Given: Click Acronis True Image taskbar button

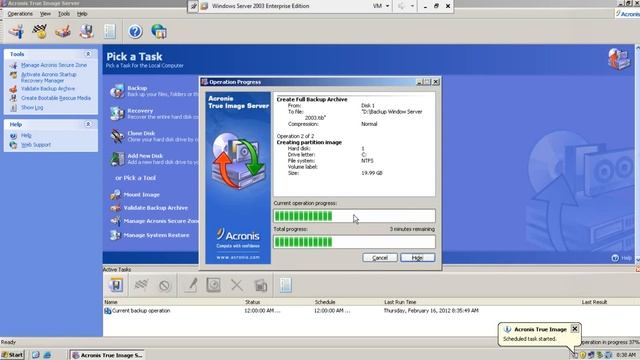Looking at the screenshot, I should [107, 356].
